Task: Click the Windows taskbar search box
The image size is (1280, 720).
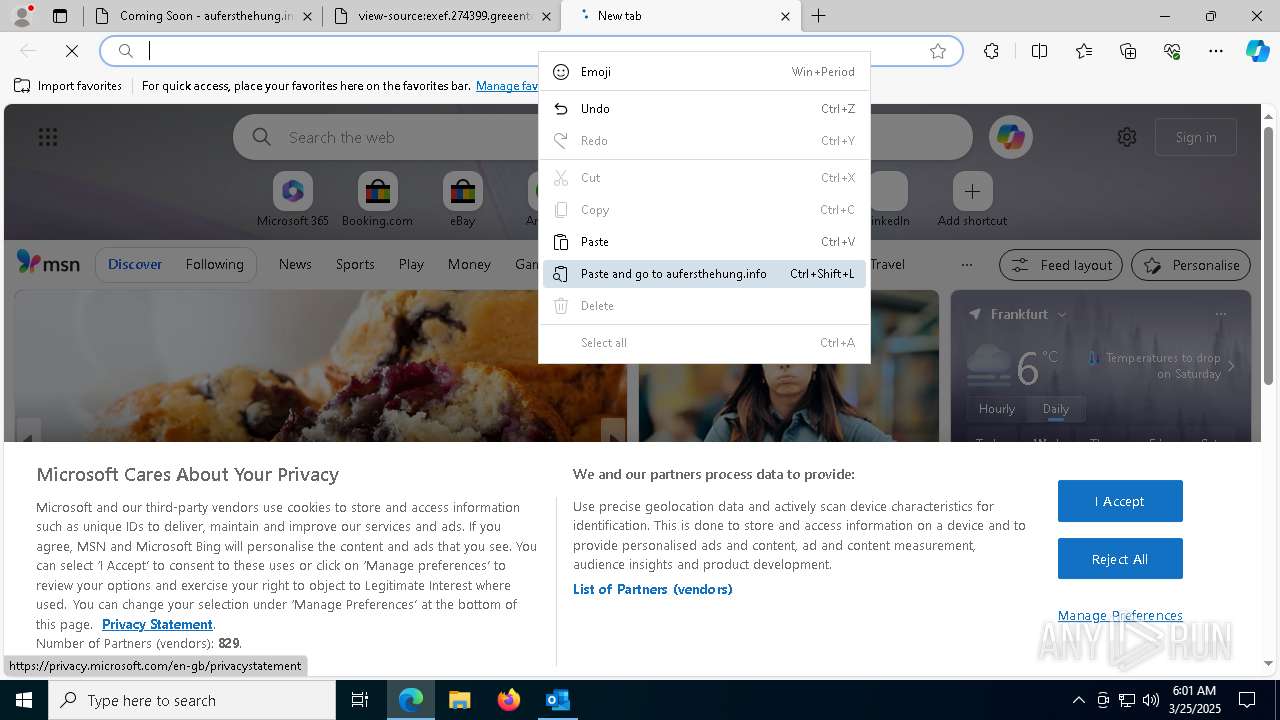Action: pyautogui.click(x=192, y=700)
